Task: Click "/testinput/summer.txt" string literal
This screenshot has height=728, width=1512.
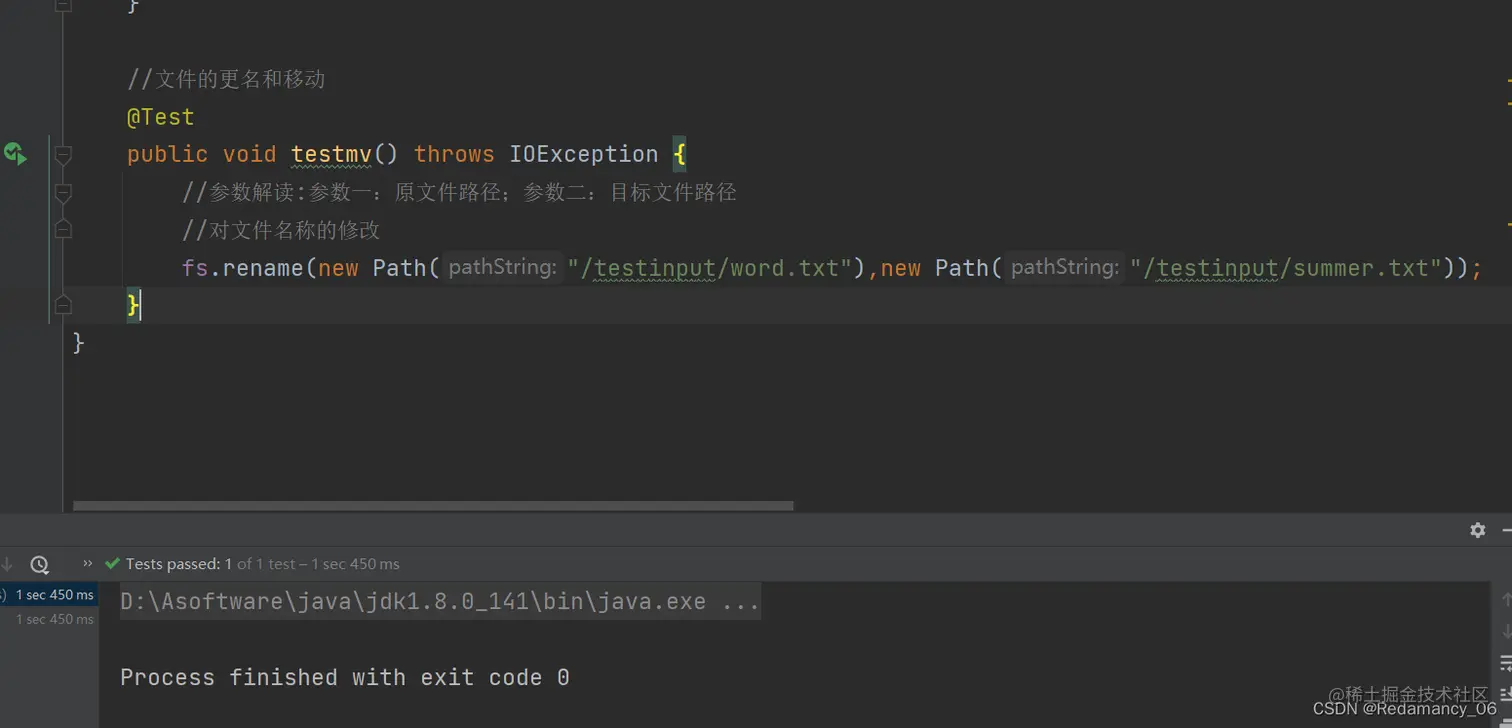Action: [1286, 268]
